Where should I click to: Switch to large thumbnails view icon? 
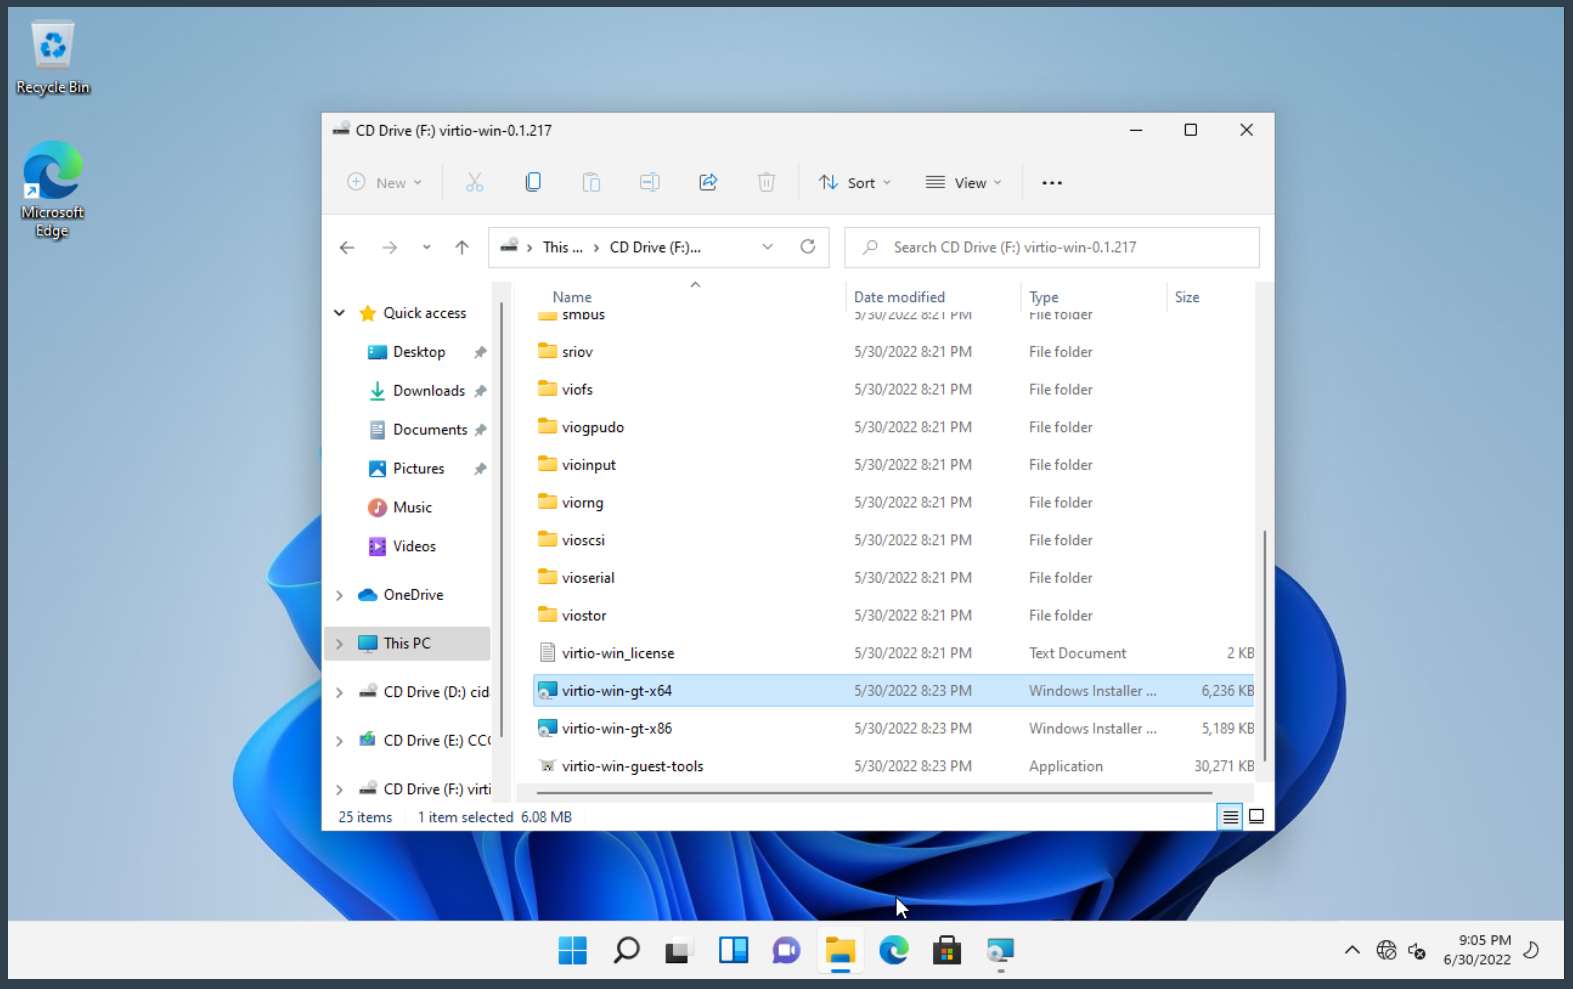pyautogui.click(x=1257, y=817)
